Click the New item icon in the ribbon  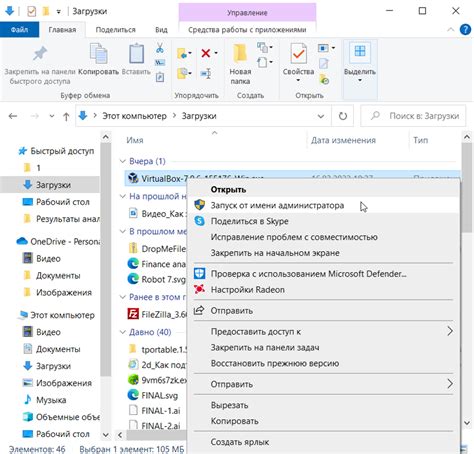[x=263, y=47]
